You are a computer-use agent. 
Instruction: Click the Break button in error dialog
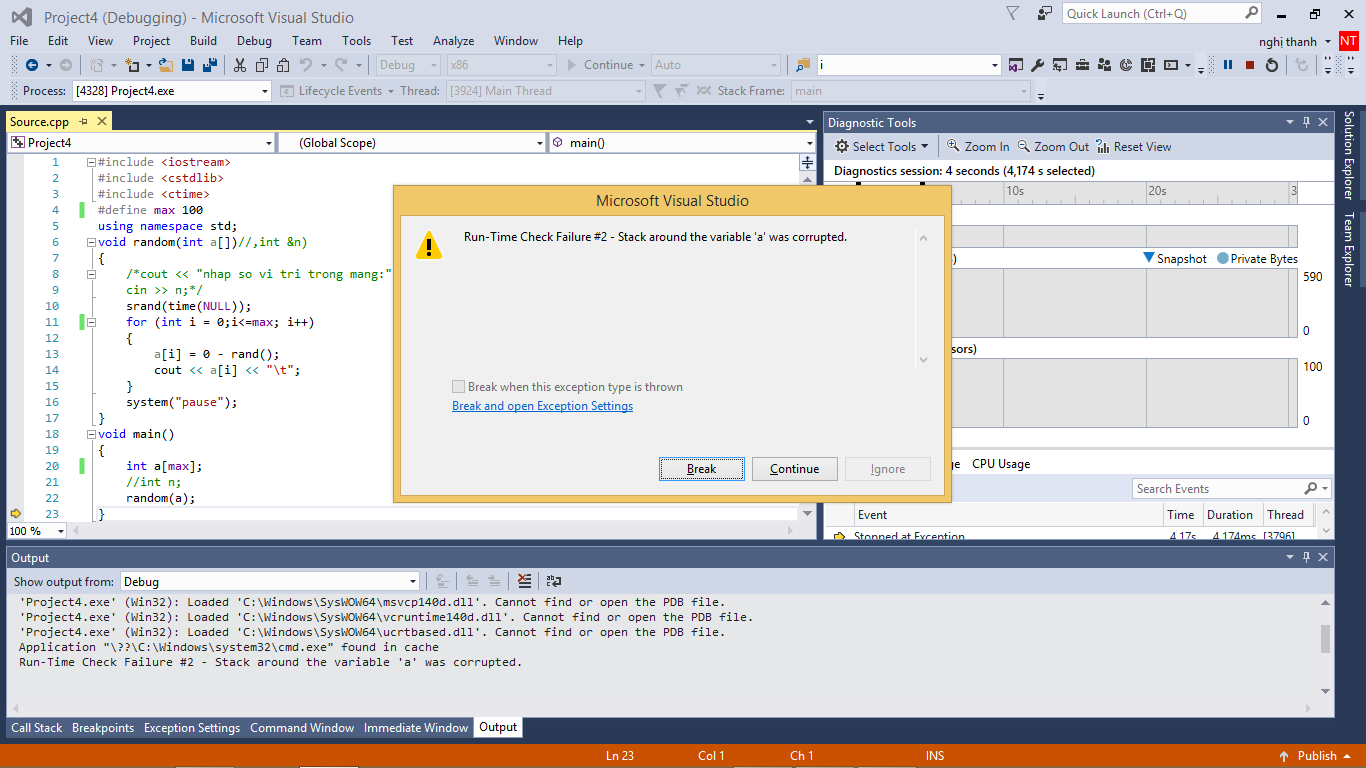point(702,469)
